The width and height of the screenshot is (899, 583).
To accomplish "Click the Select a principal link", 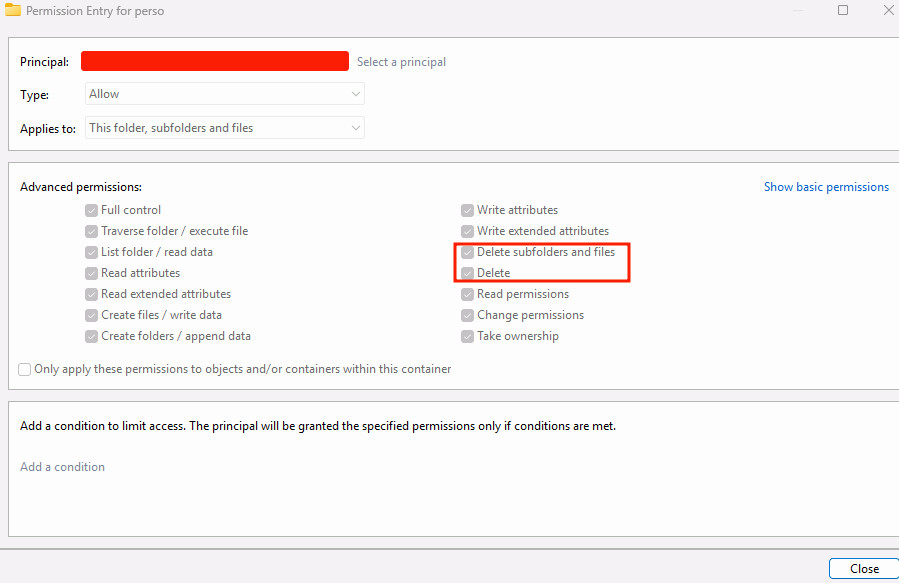I will coord(401,62).
